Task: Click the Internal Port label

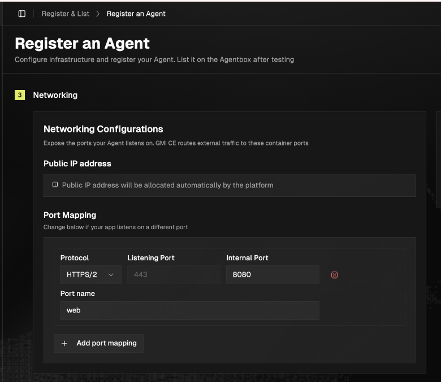Action: [247, 258]
